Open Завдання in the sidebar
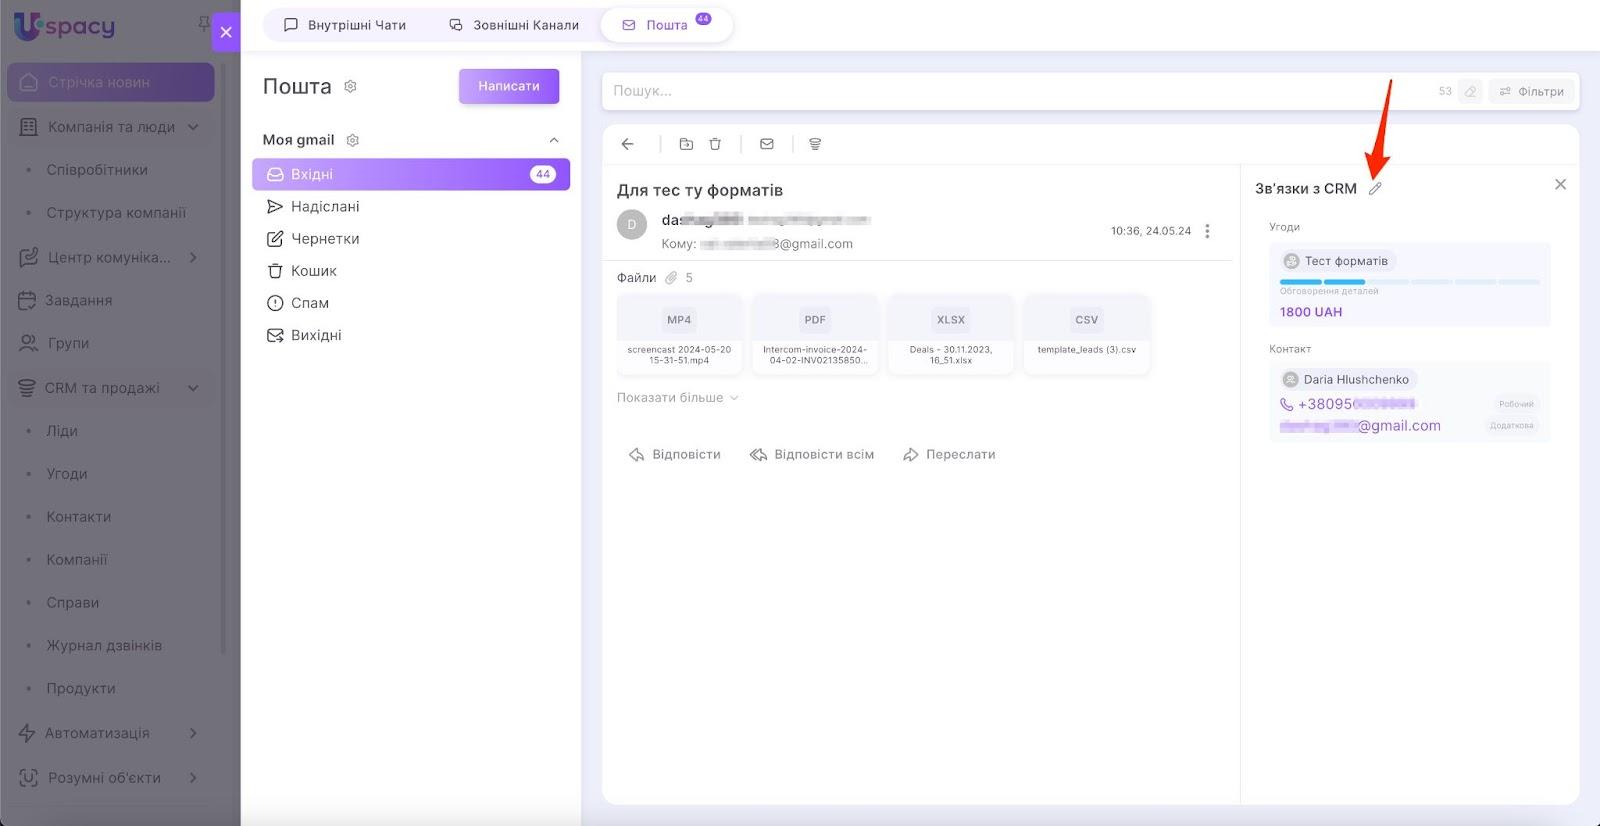1600x826 pixels. tap(78, 300)
